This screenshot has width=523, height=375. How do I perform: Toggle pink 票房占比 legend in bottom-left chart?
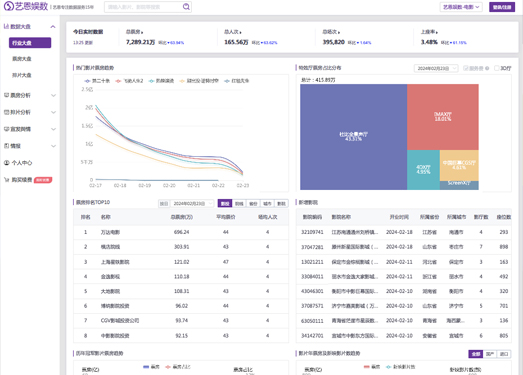[x=168, y=367]
